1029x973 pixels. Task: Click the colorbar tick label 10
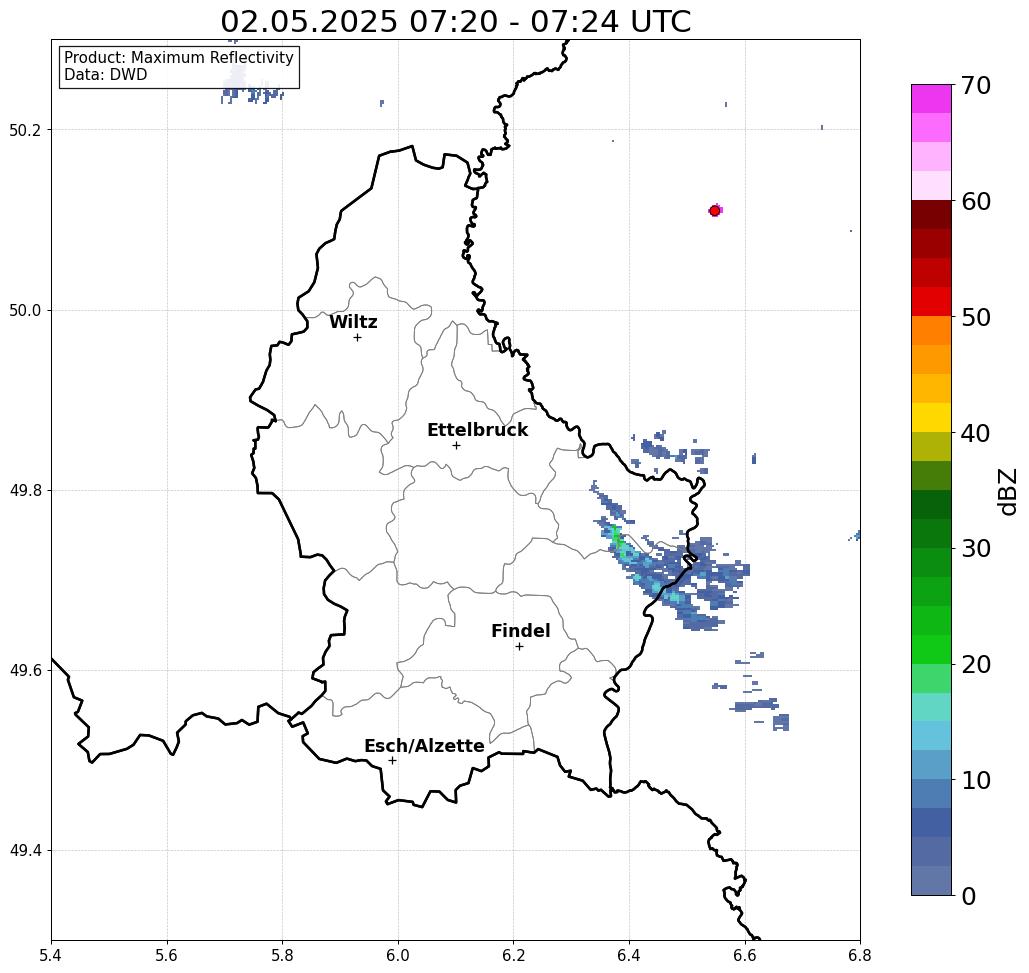tap(976, 780)
